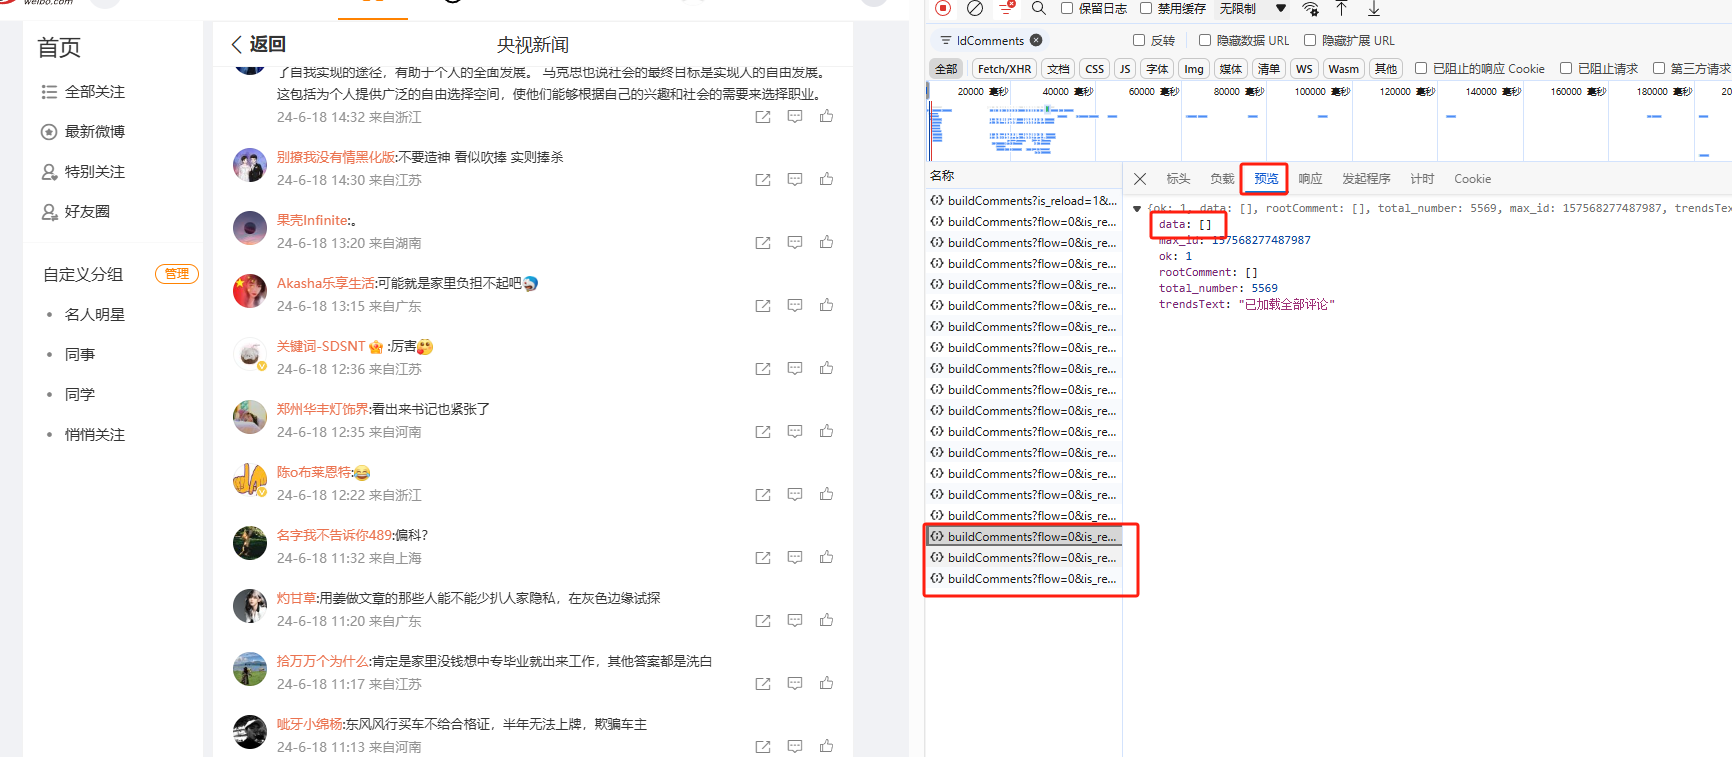
Task: Open 发起程序 initiator tab
Action: coord(1366,179)
